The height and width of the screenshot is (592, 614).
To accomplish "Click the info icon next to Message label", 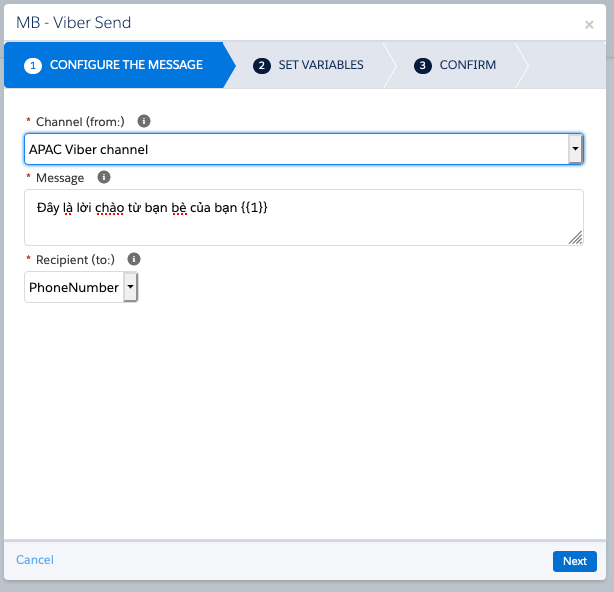I will (103, 178).
